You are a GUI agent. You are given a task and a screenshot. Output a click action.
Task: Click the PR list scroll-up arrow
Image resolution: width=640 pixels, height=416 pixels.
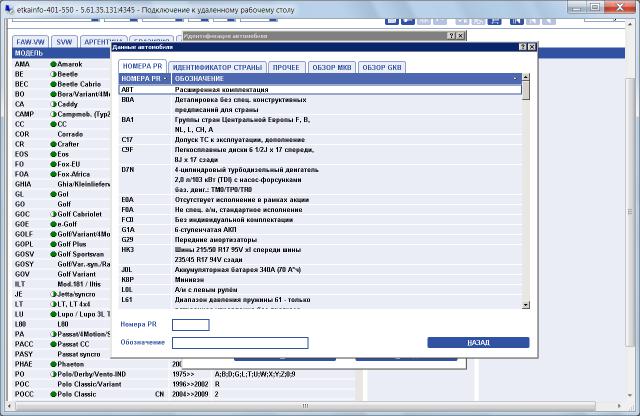526,77
